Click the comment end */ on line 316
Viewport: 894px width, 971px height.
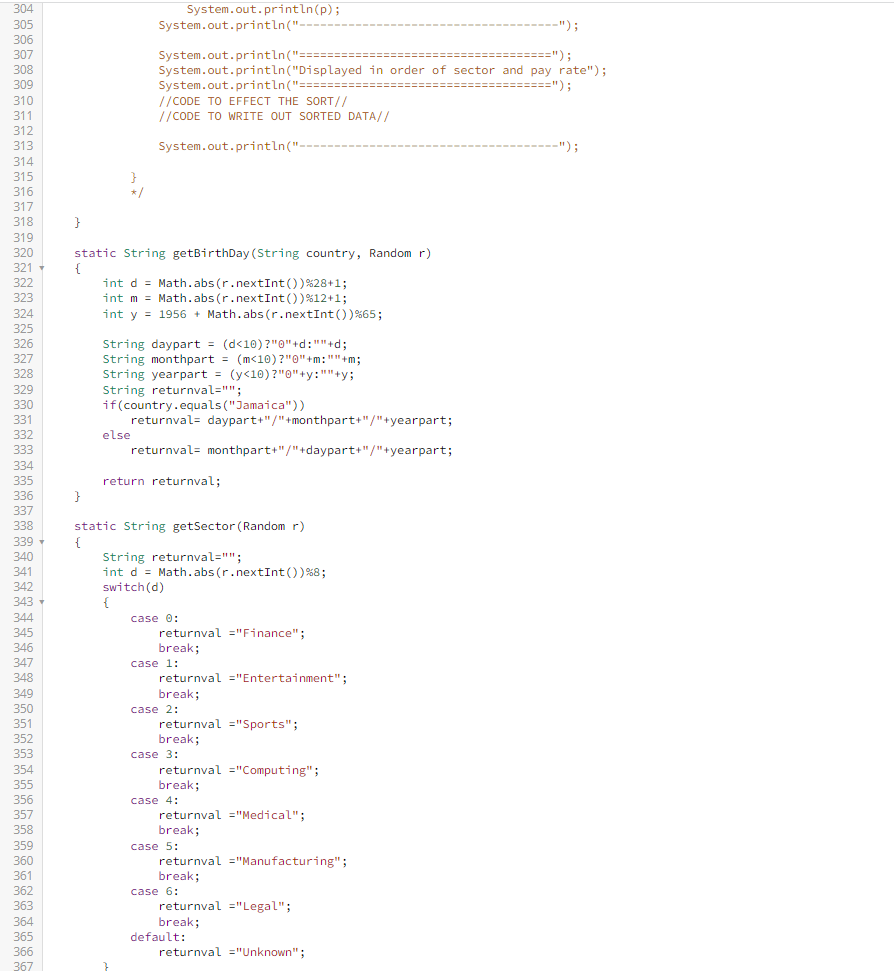pyautogui.click(x=137, y=192)
